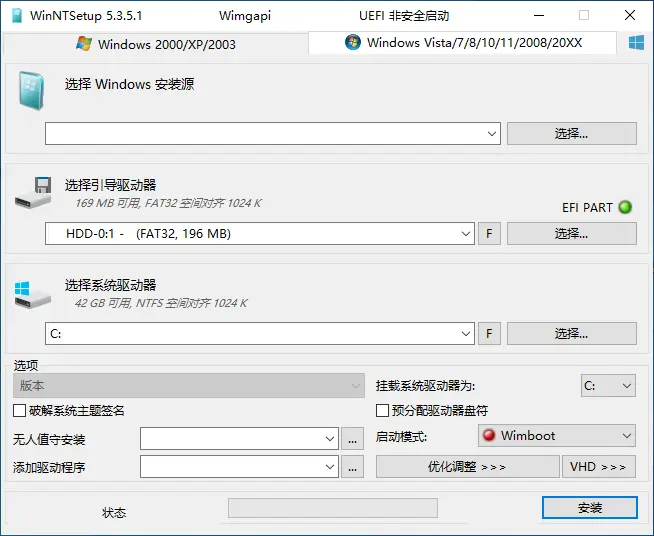Screen dimensions: 654x536
Task: Click the green EFI PART status light
Action: coord(626,208)
